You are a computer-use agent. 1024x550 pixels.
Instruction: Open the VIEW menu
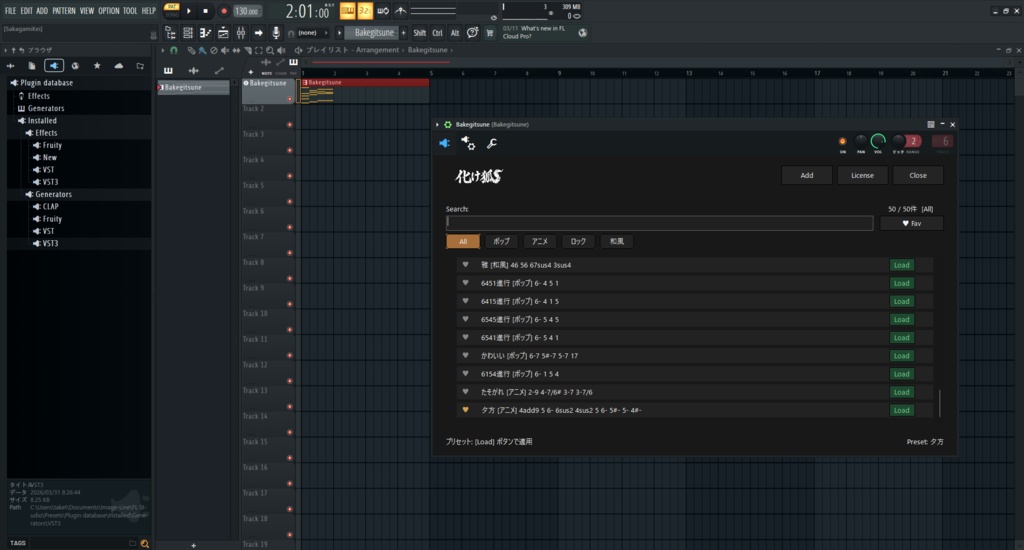pos(87,10)
